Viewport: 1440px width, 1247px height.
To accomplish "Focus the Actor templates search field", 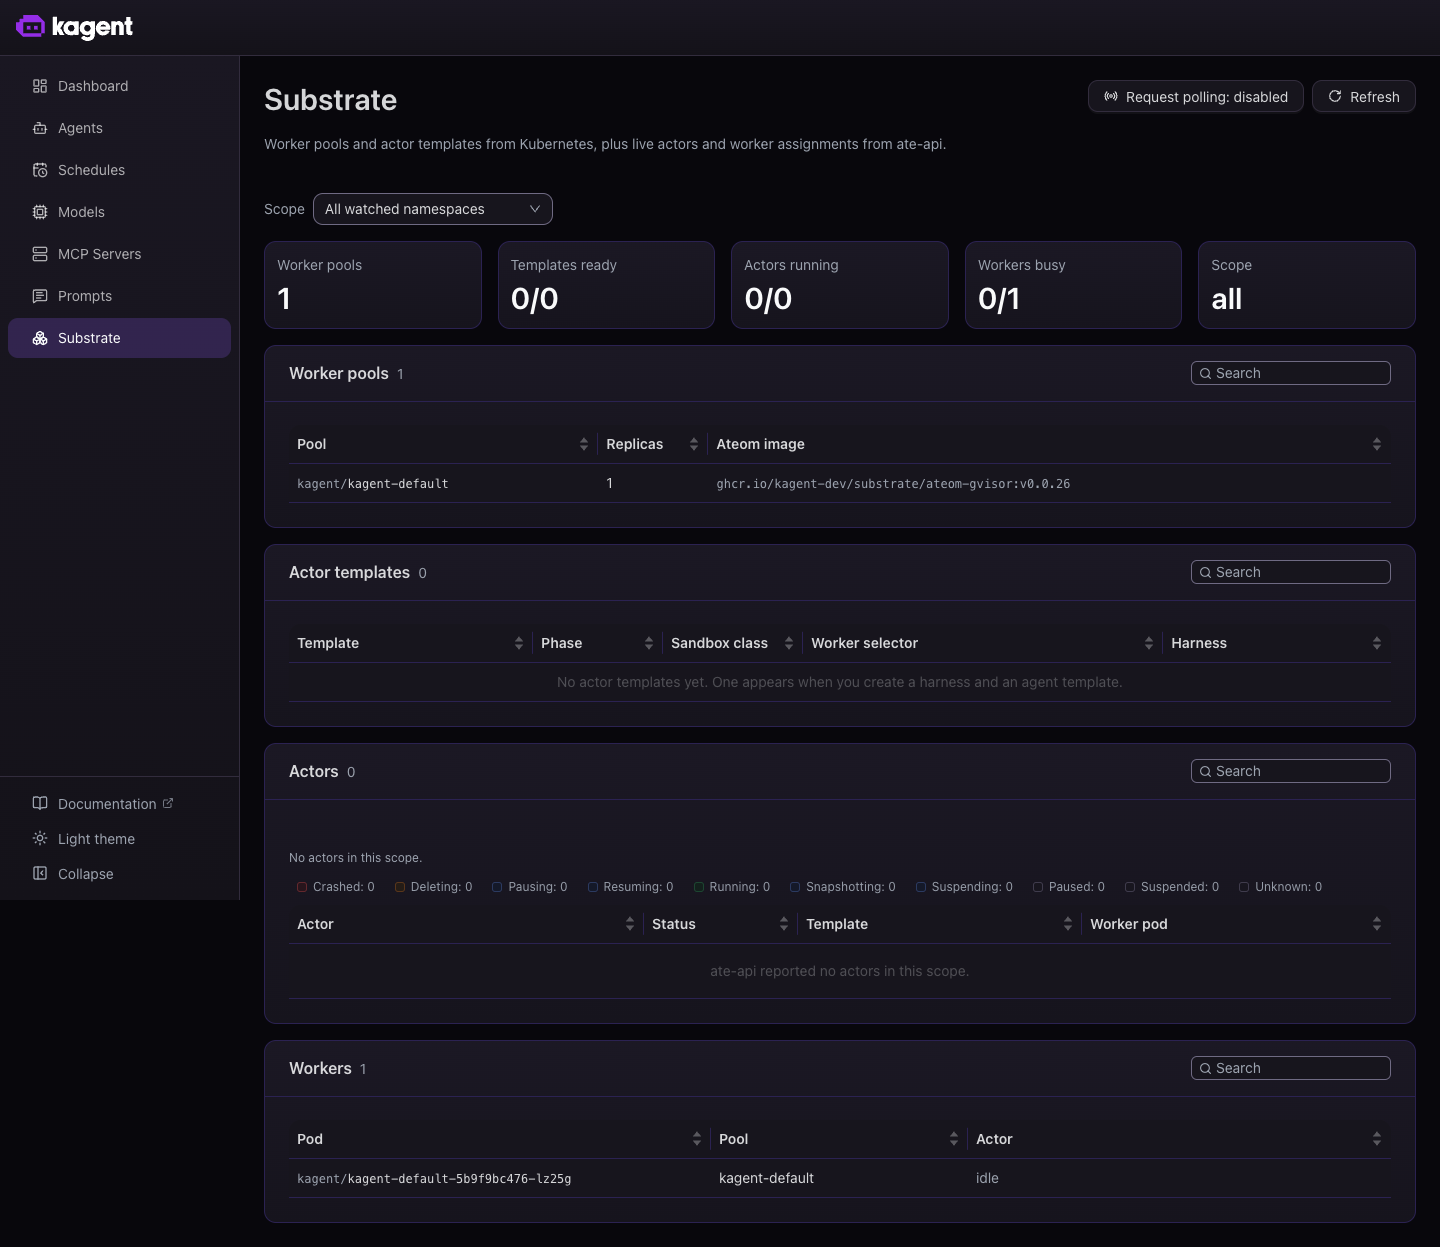I will [x=1291, y=572].
